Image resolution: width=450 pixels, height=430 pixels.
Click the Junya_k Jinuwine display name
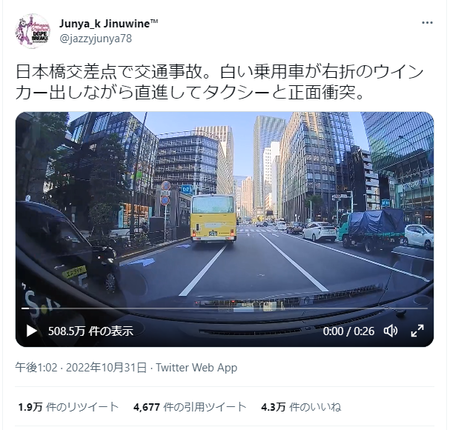(x=109, y=24)
